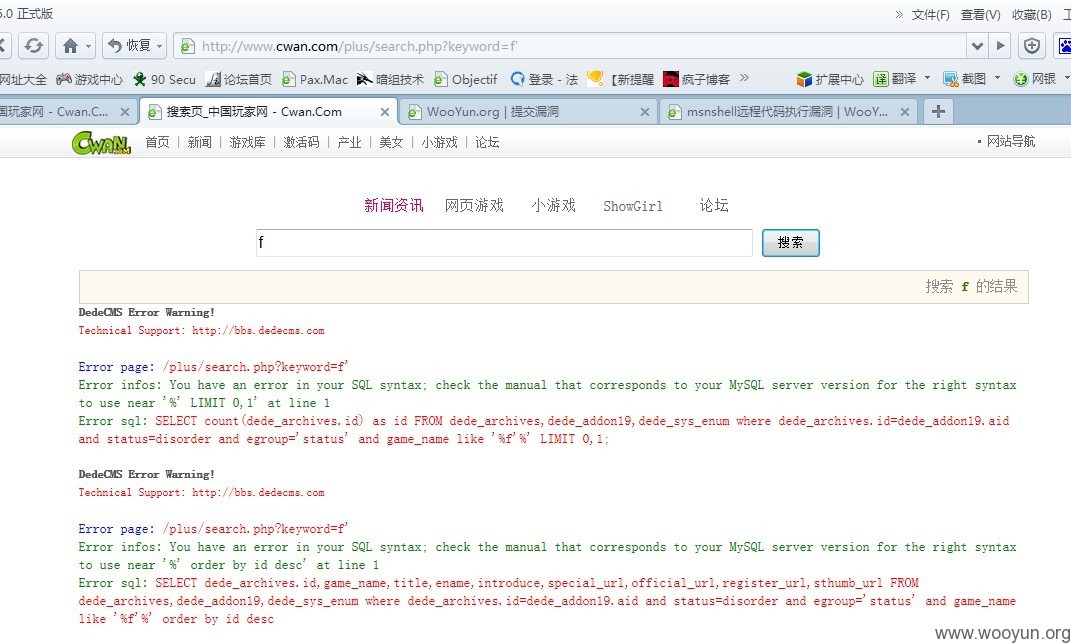Open 激活码 site nav link
The width and height of the screenshot is (1071, 643).
tap(301, 142)
